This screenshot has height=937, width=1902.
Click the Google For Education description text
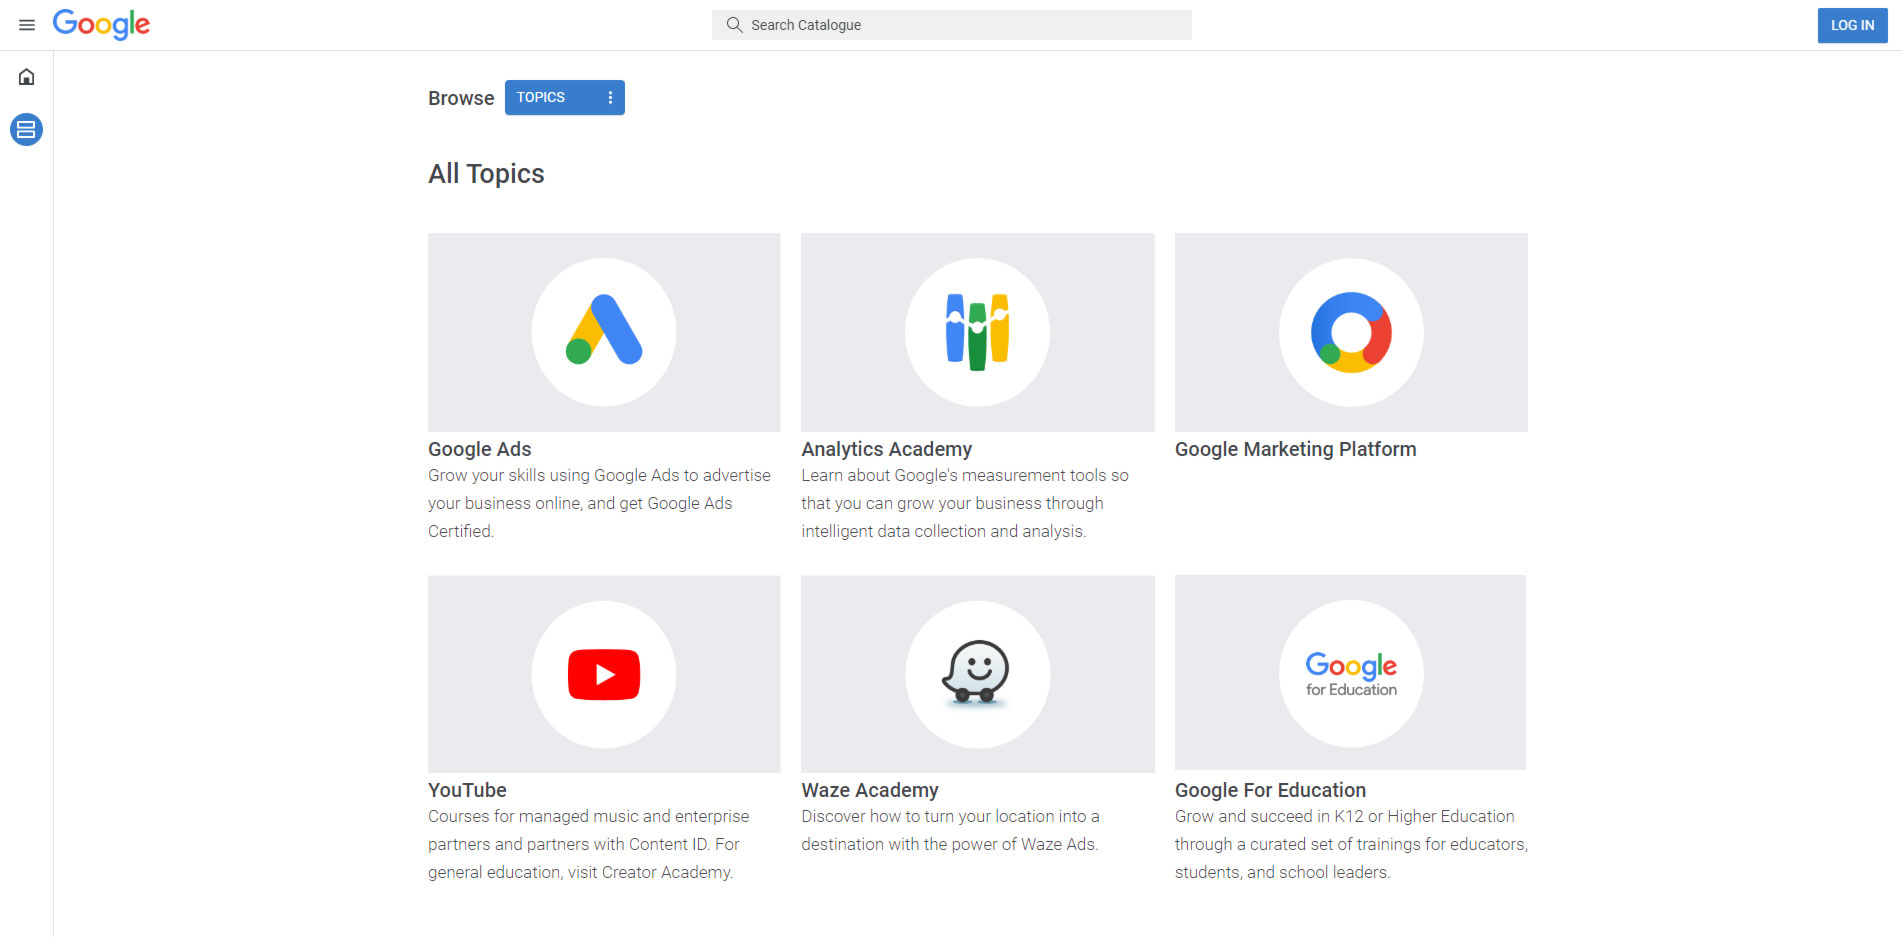1351,844
